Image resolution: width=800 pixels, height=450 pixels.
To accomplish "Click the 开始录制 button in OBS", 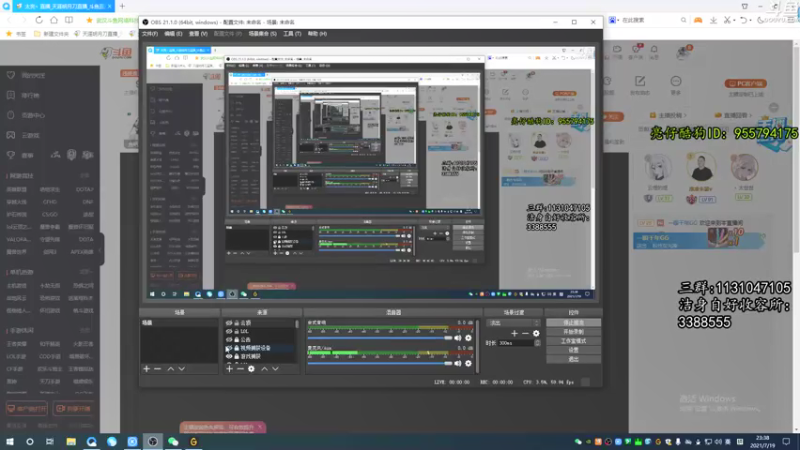I will click(573, 332).
